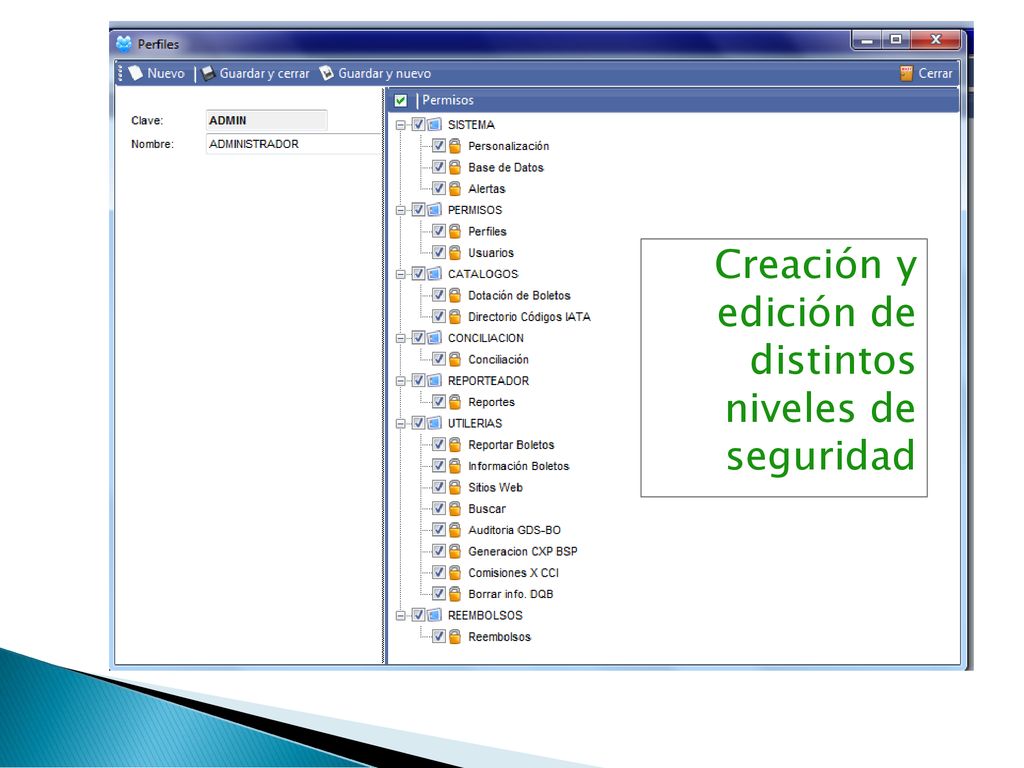Click the lock icon beside Reportar Boletos

click(455, 444)
